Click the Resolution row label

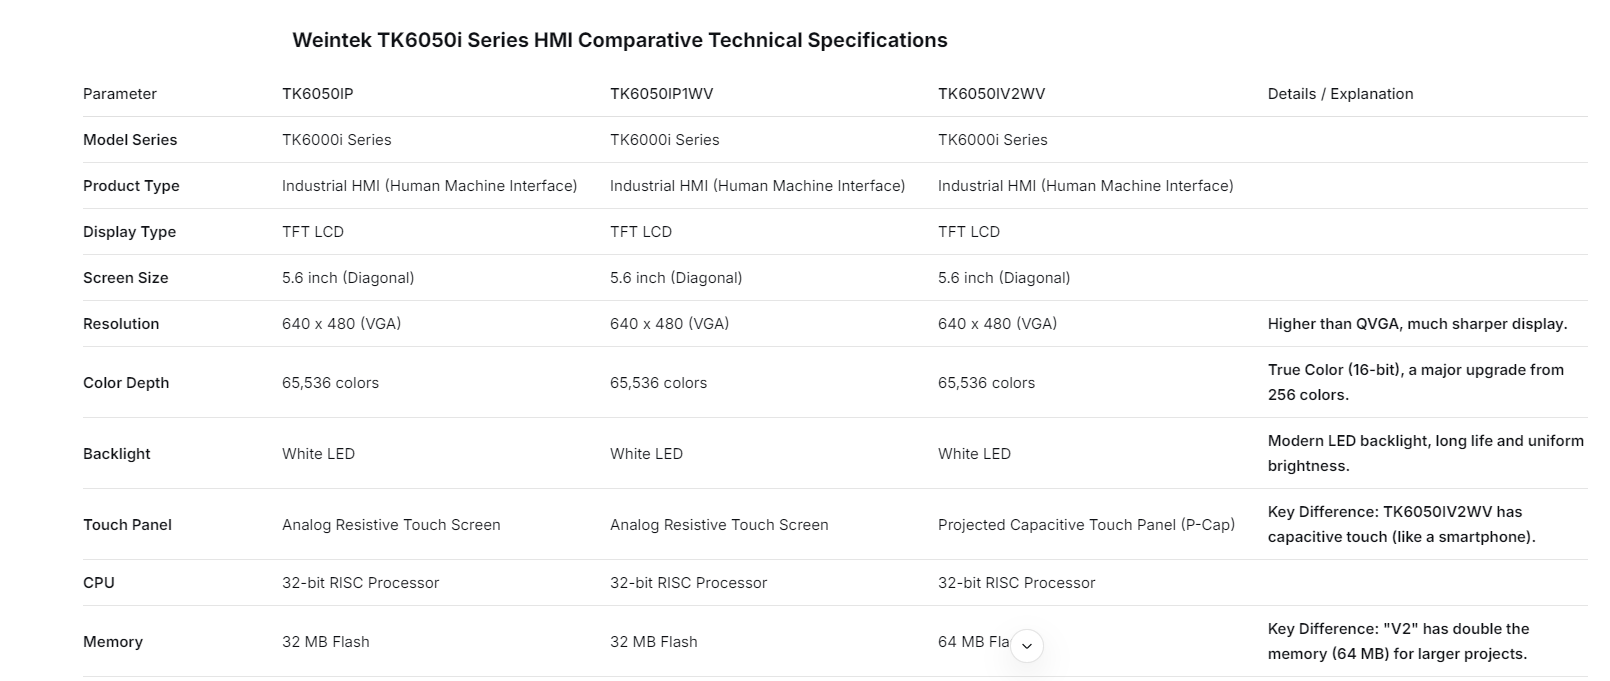(121, 324)
